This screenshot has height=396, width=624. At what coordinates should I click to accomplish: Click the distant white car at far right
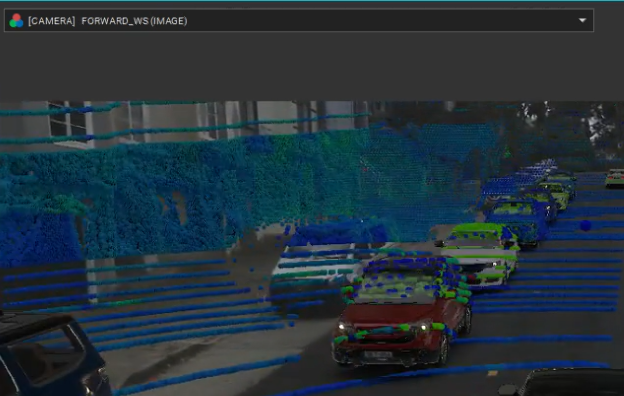[614, 178]
